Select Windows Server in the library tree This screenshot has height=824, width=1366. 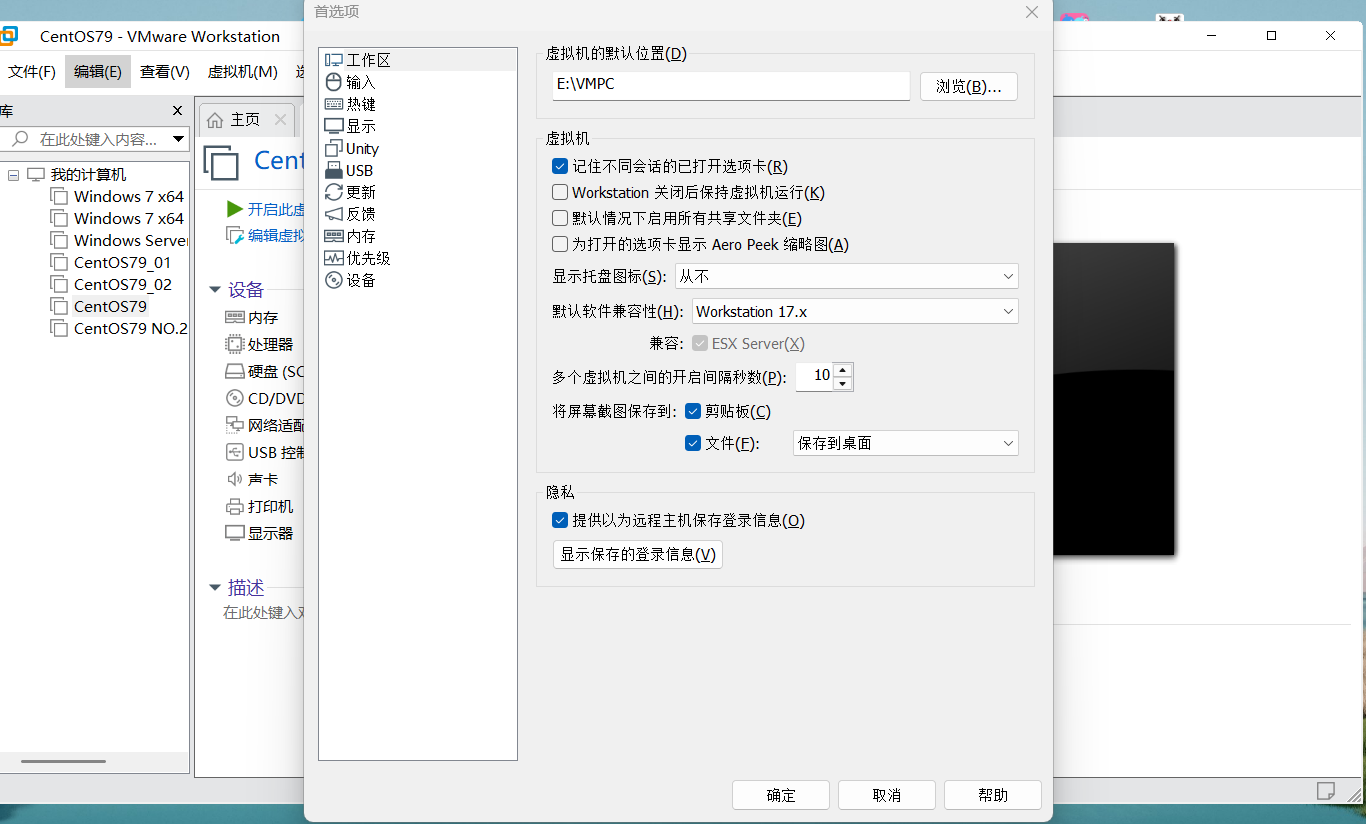[x=130, y=240]
